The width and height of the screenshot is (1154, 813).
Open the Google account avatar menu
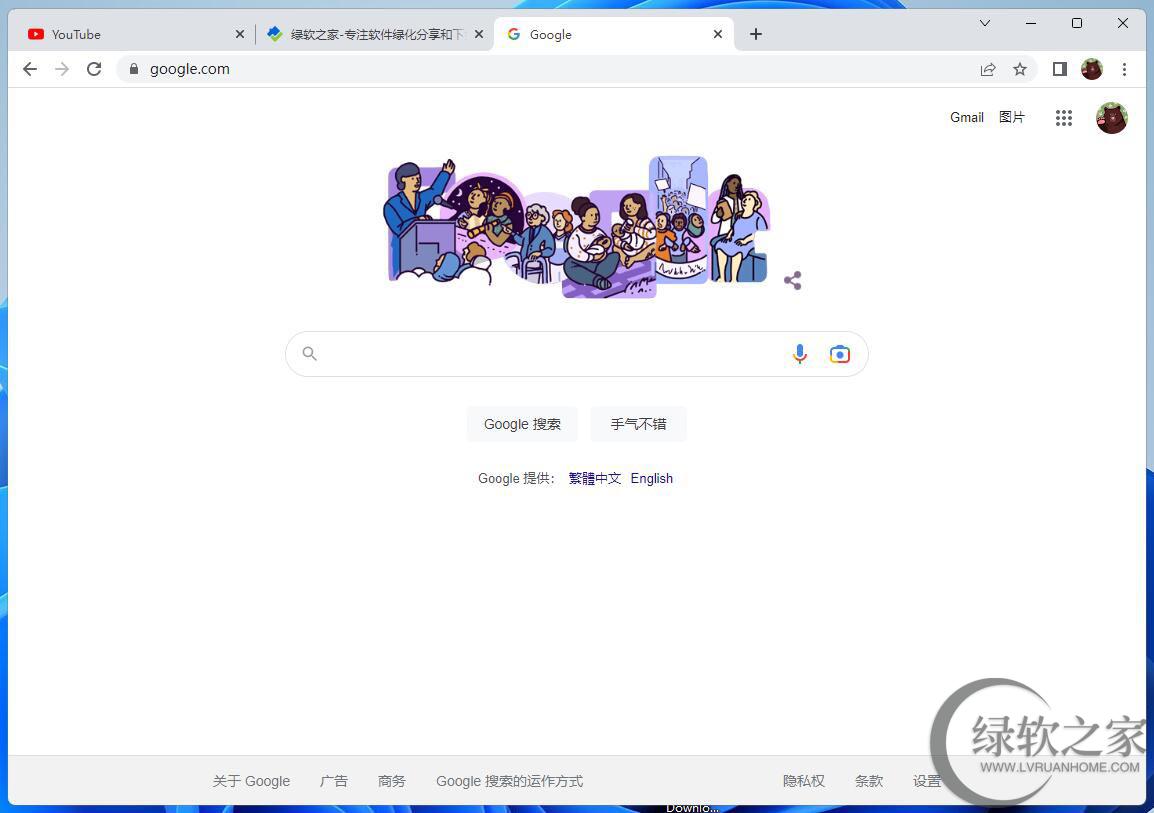(x=1111, y=118)
